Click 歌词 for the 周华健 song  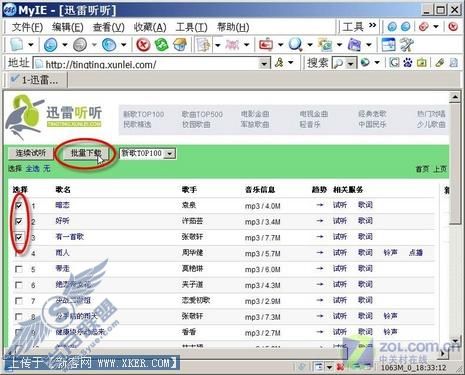pos(365,253)
